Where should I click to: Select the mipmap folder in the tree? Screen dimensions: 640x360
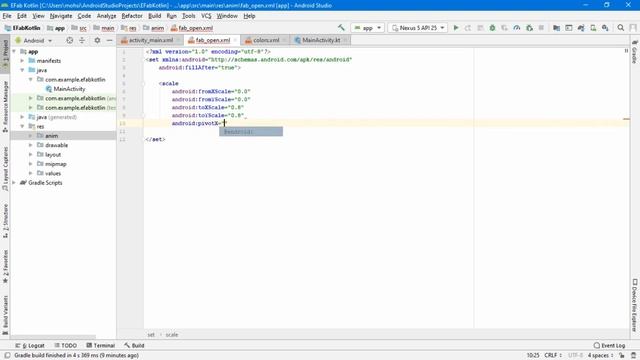point(56,164)
